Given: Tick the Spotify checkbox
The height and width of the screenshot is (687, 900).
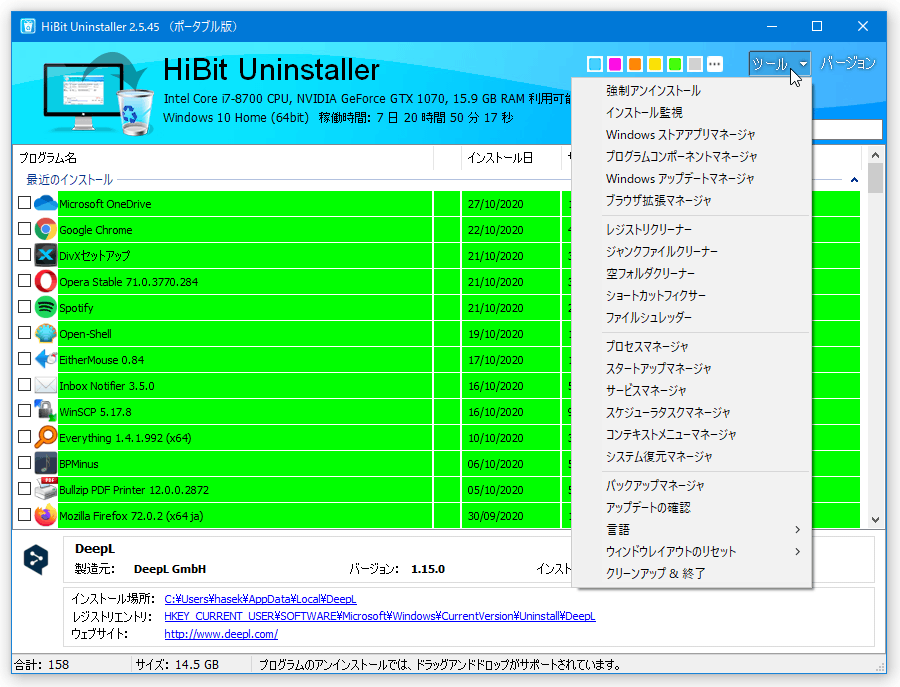Looking at the screenshot, I should pyautogui.click(x=24, y=306).
